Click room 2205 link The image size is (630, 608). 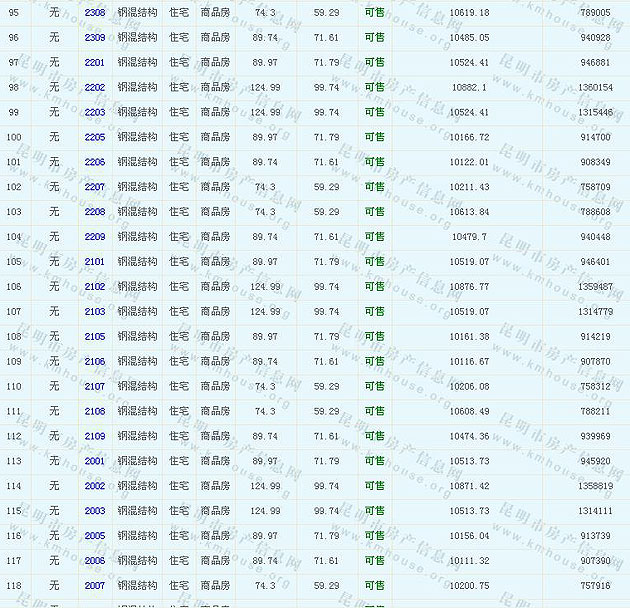point(94,137)
